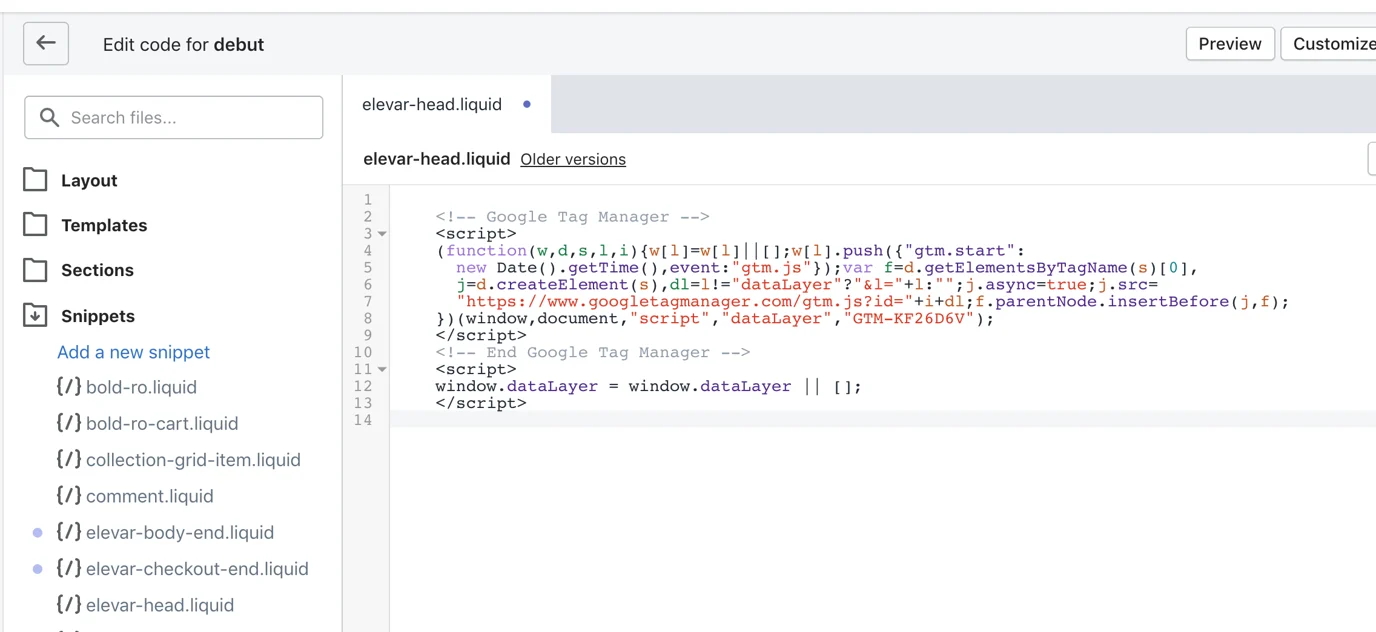Expand the Sections folder

[97, 270]
